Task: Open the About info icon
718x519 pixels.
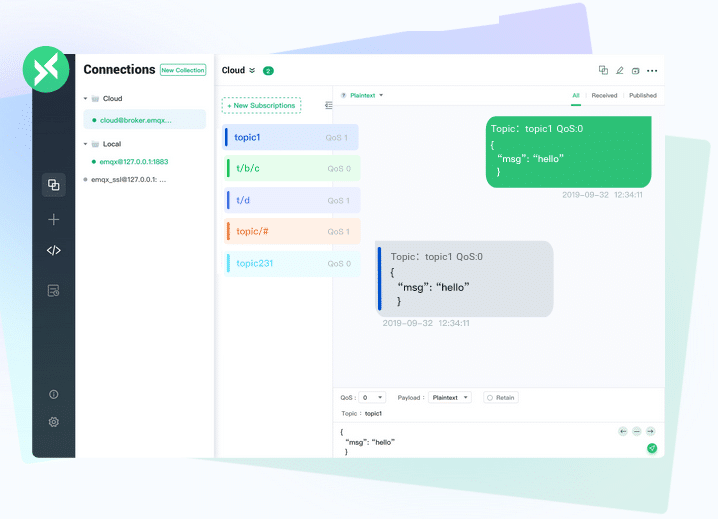Action: [54, 394]
